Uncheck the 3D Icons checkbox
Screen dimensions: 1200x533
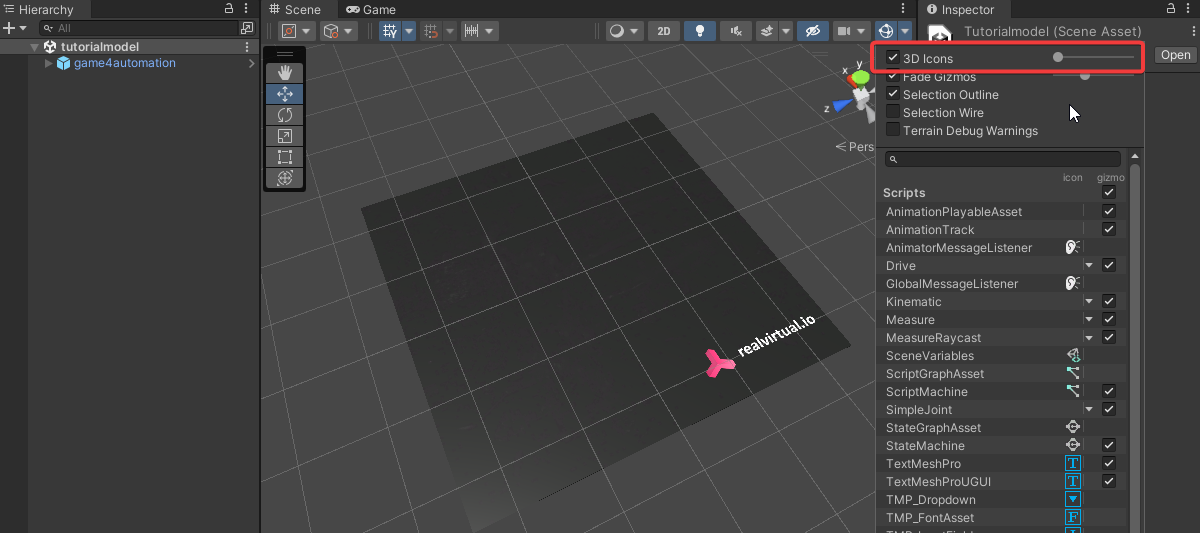pyautogui.click(x=893, y=59)
